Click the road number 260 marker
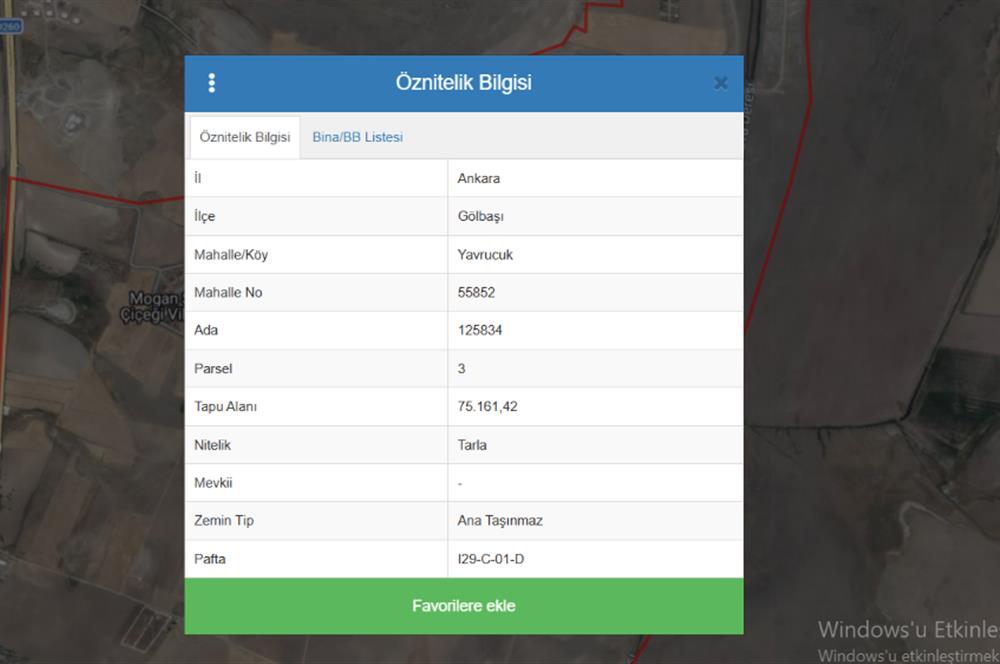This screenshot has width=1000, height=664. coord(10,27)
